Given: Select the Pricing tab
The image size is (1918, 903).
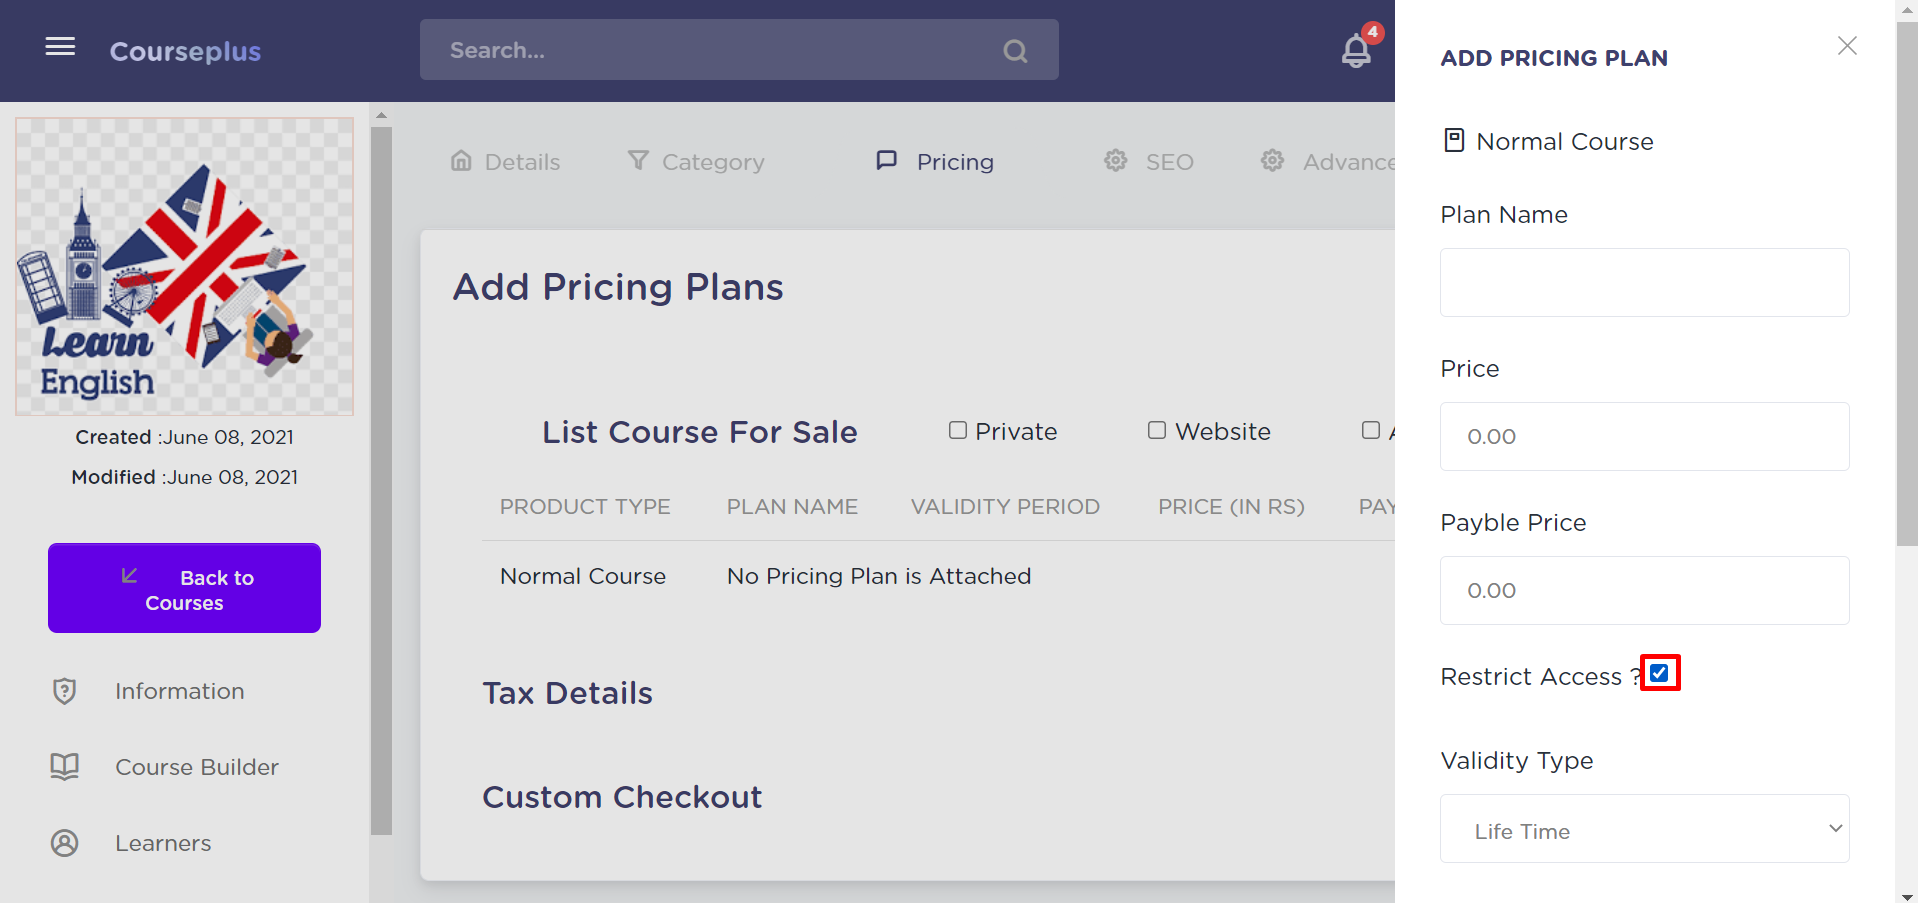Looking at the screenshot, I should coord(935,162).
